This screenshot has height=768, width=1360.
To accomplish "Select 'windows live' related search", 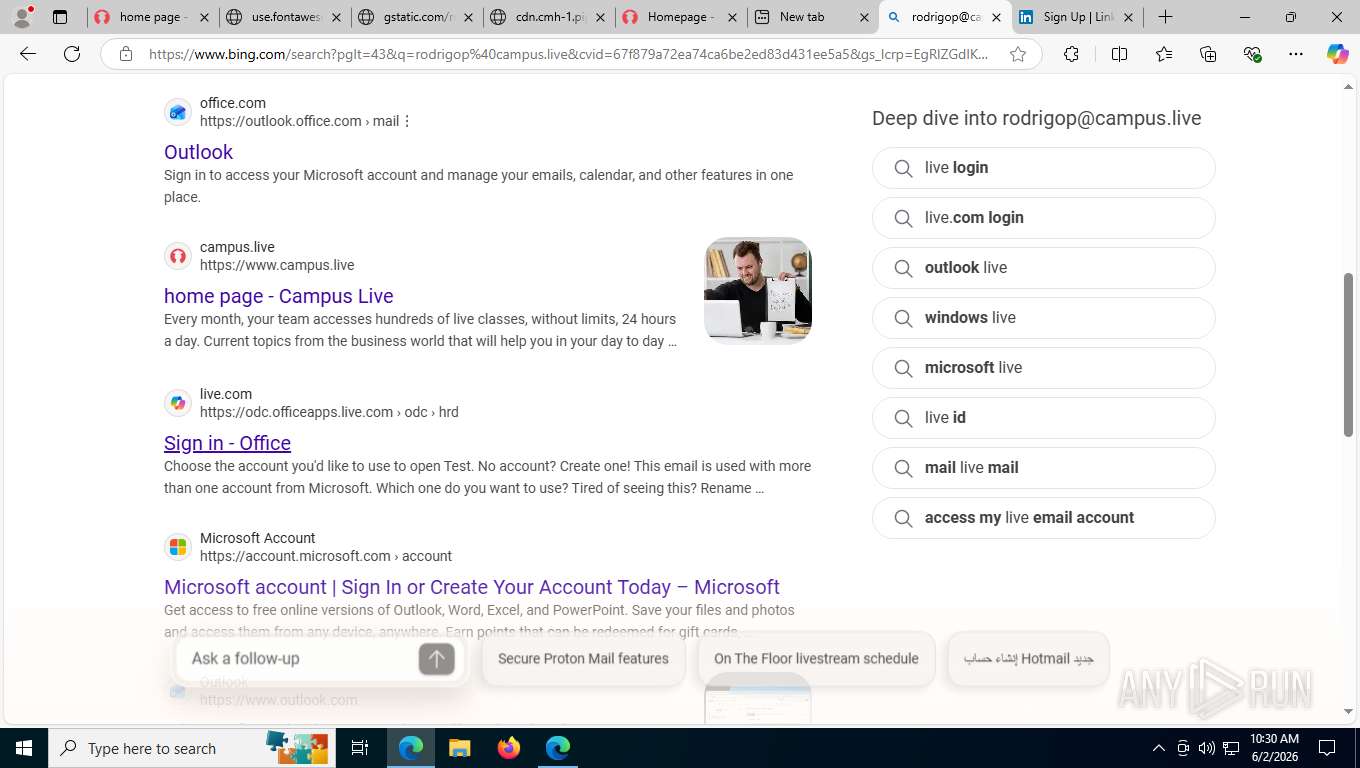I will tap(1043, 318).
